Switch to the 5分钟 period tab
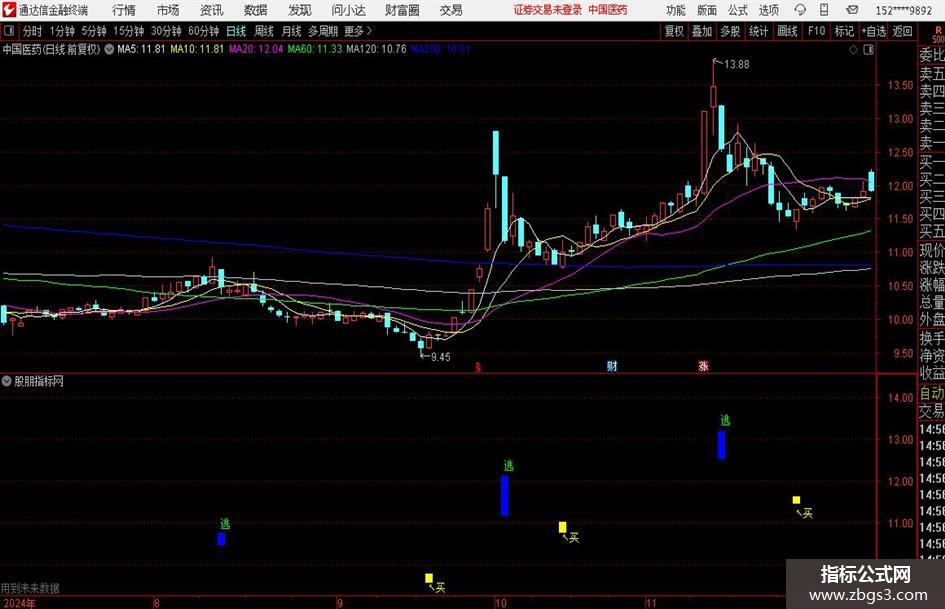The image size is (945, 609). pyautogui.click(x=93, y=31)
